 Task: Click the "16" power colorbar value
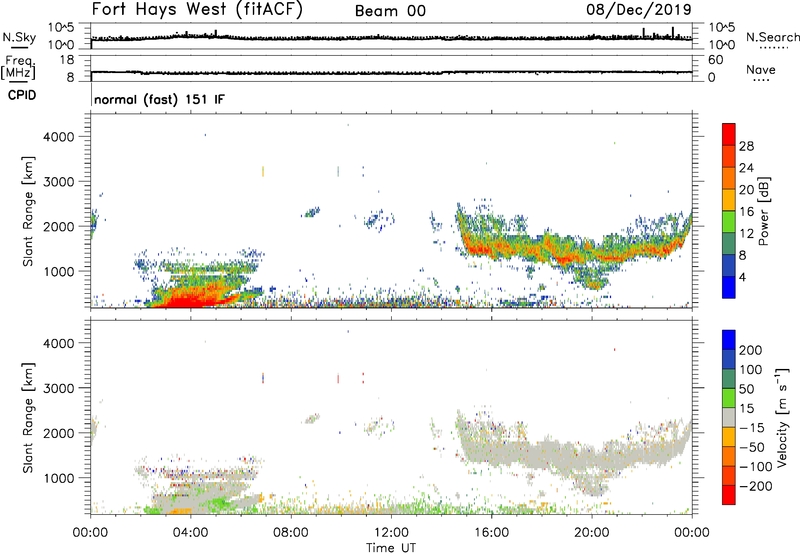point(746,212)
